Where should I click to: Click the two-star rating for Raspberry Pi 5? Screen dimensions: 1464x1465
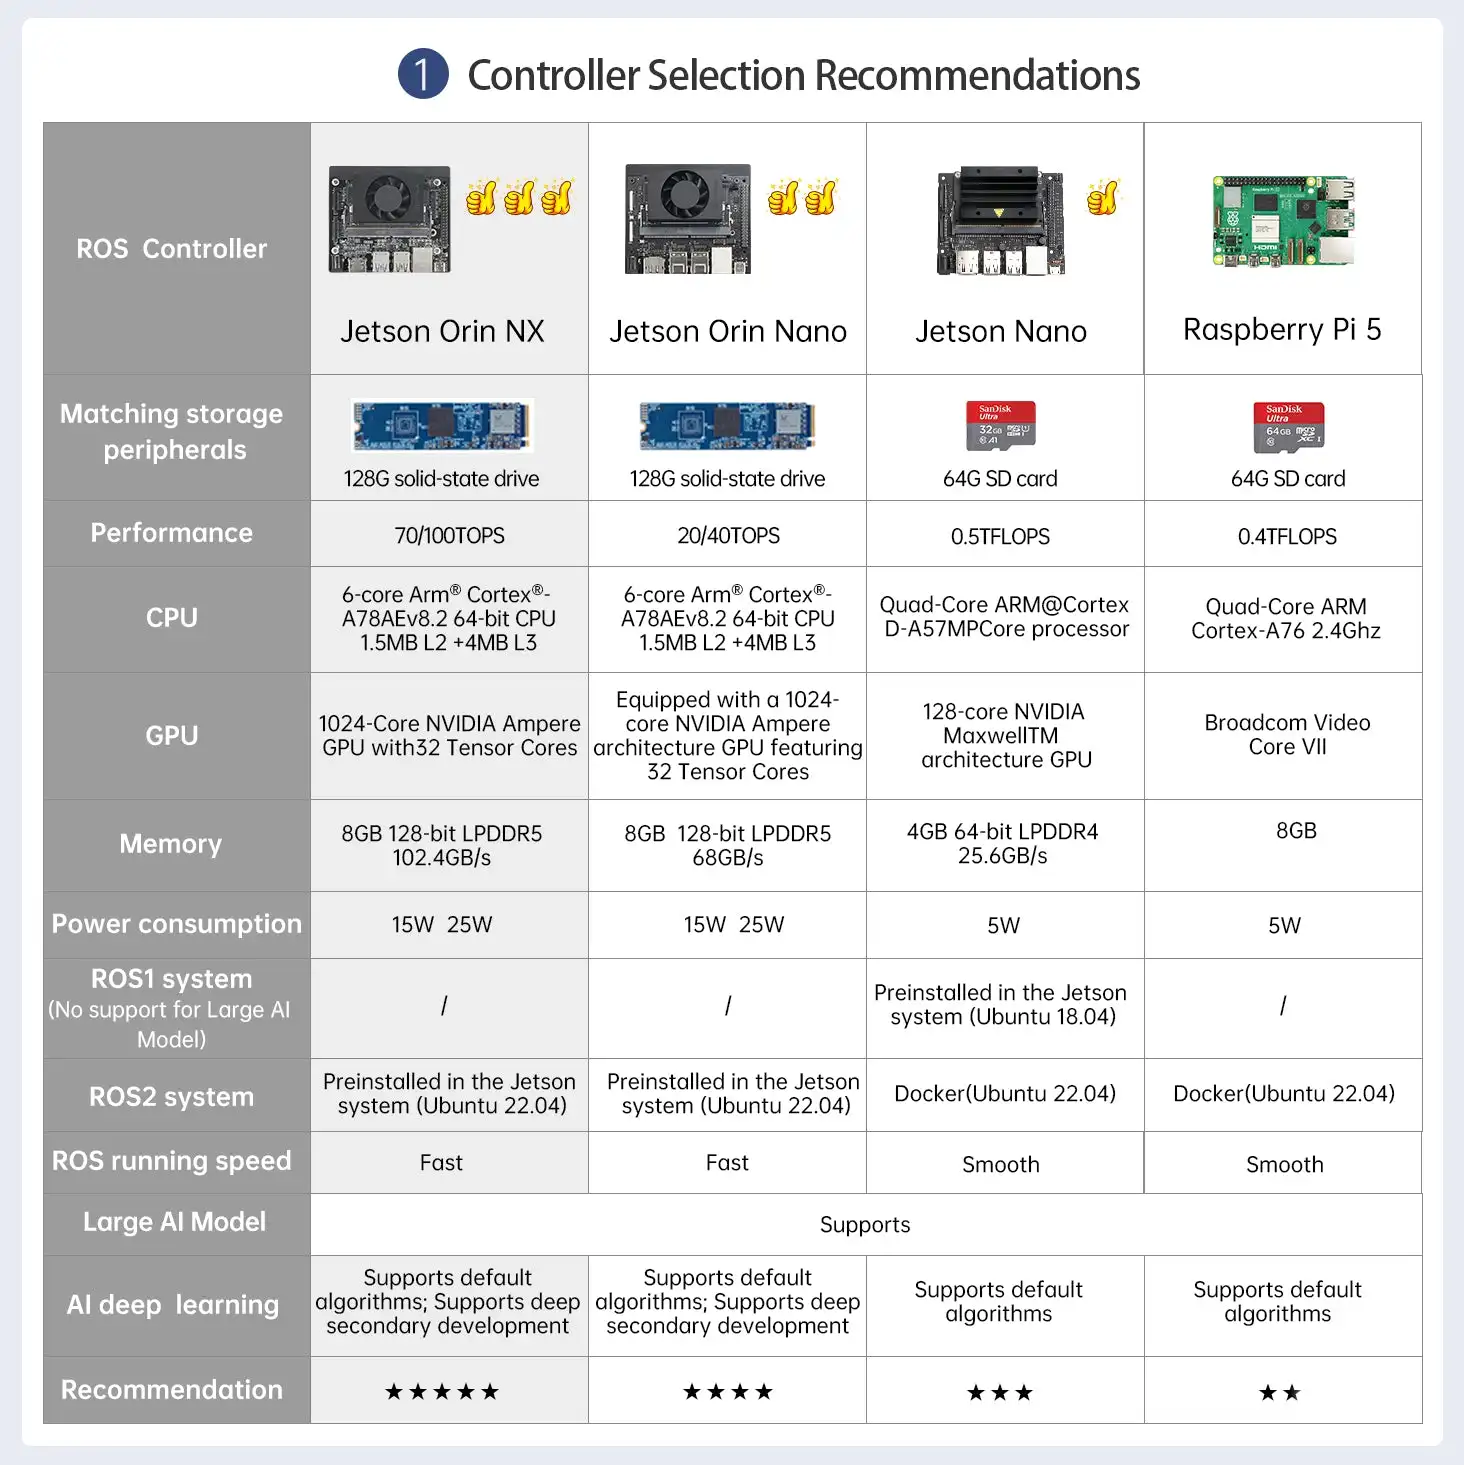[x=1279, y=1392]
